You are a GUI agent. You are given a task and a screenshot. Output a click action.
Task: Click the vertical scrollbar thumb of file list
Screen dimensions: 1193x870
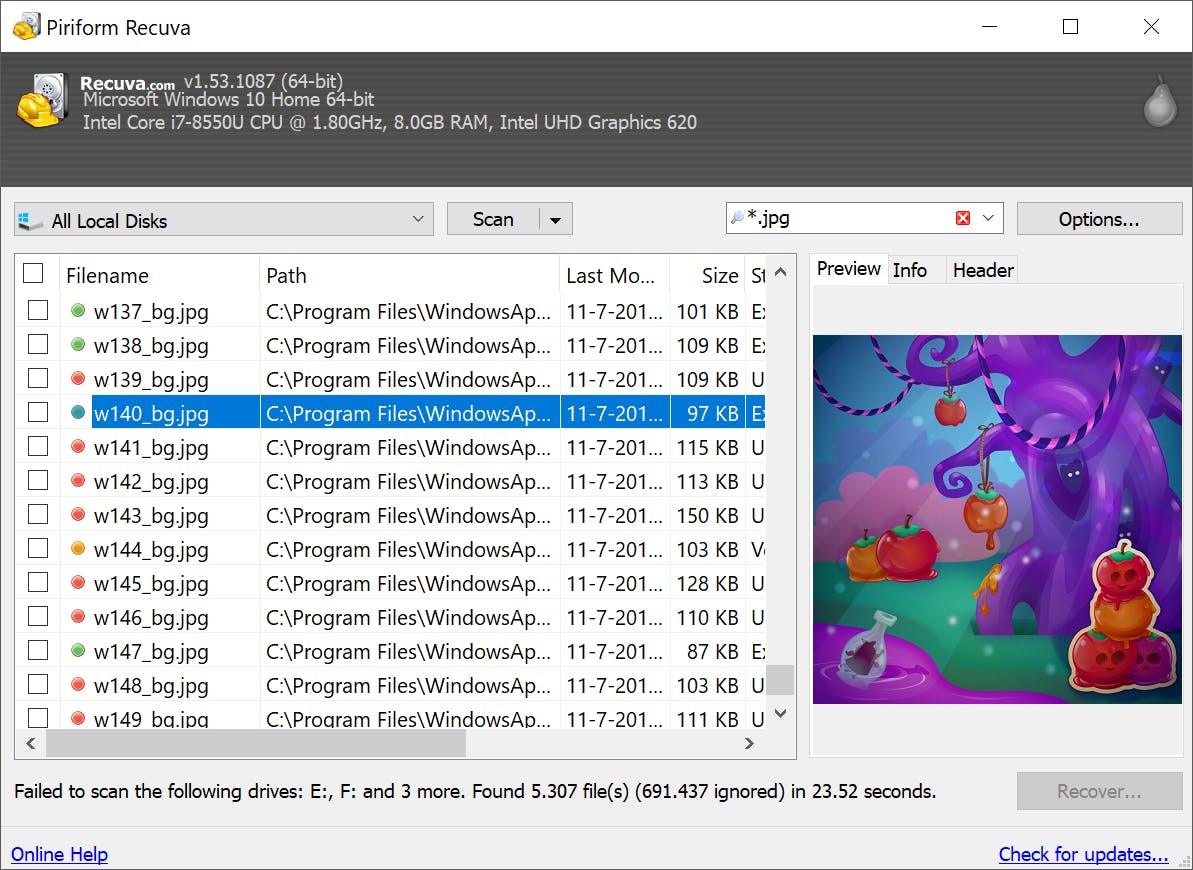coord(780,680)
